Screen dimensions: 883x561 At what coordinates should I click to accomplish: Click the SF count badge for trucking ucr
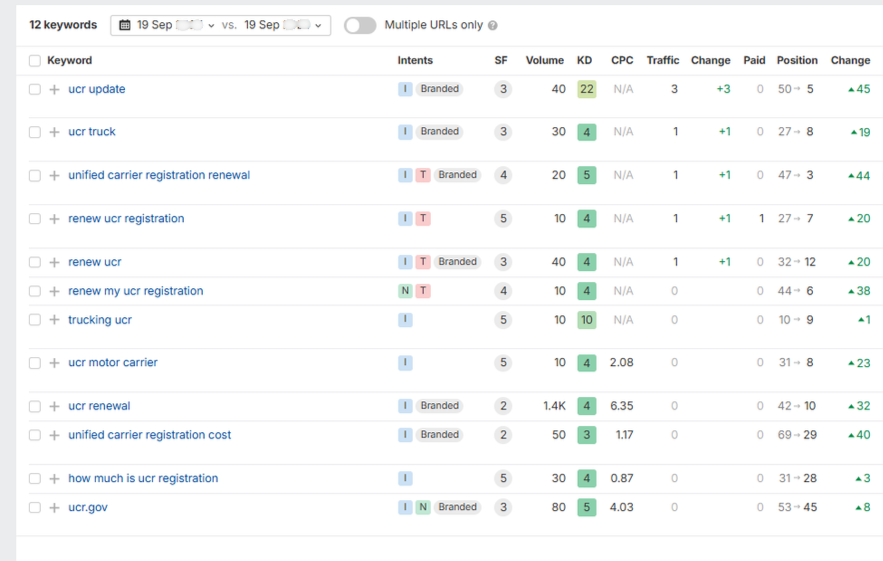tap(503, 320)
